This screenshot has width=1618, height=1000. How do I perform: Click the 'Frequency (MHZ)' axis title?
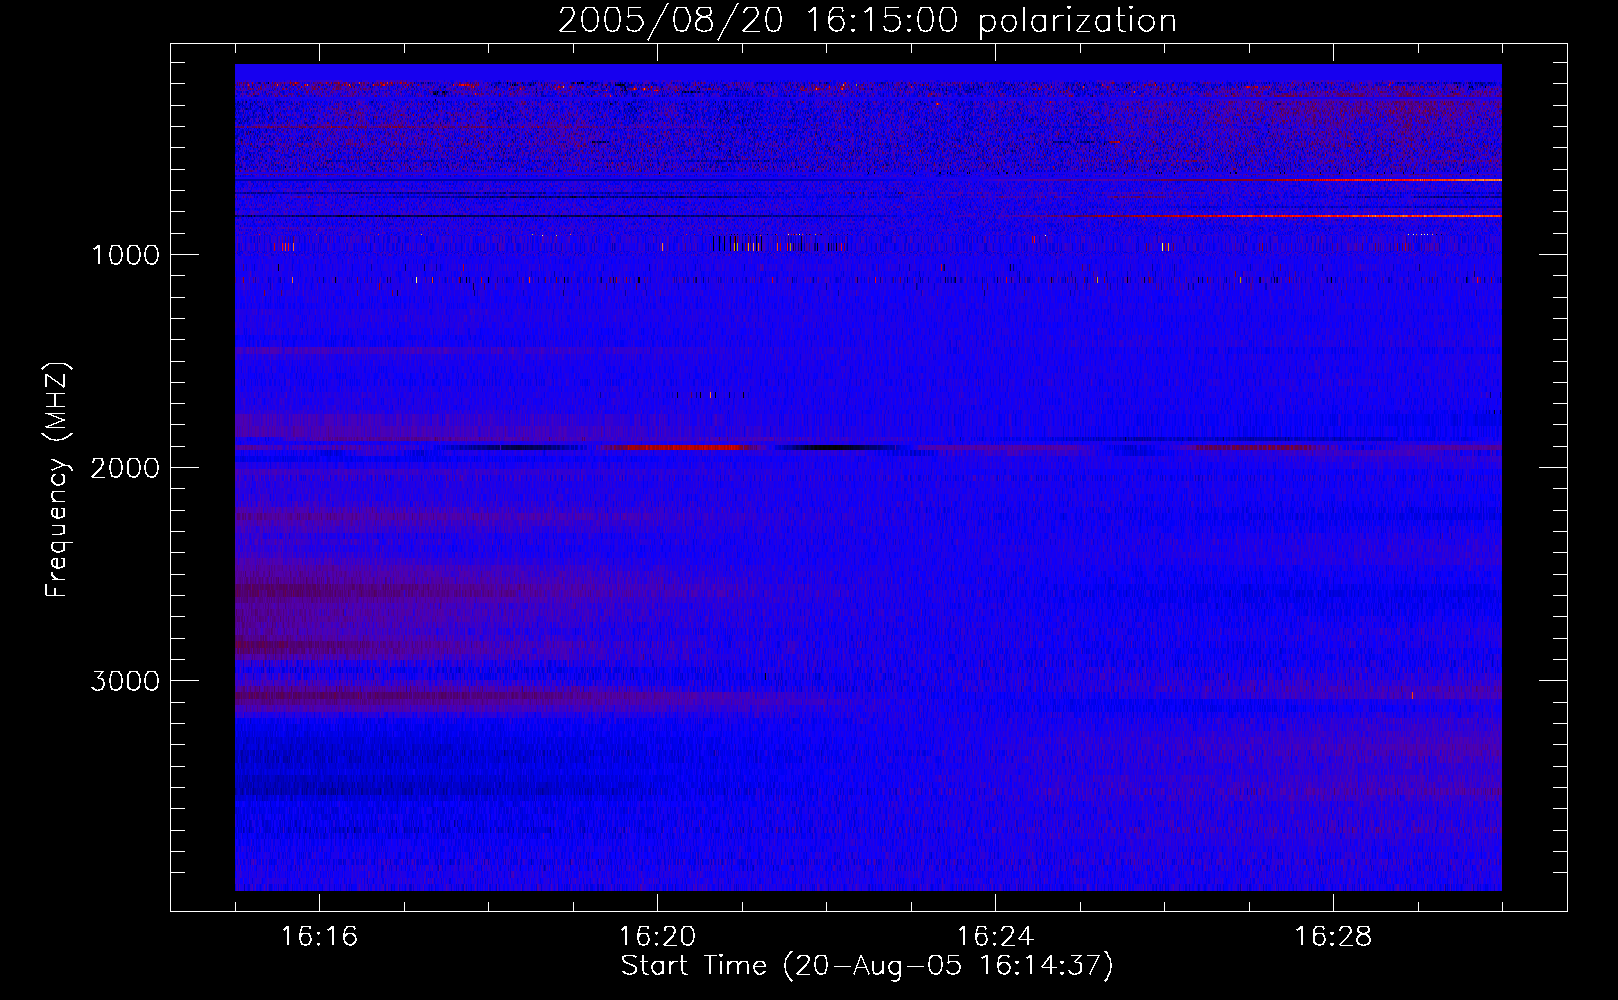(x=57, y=480)
